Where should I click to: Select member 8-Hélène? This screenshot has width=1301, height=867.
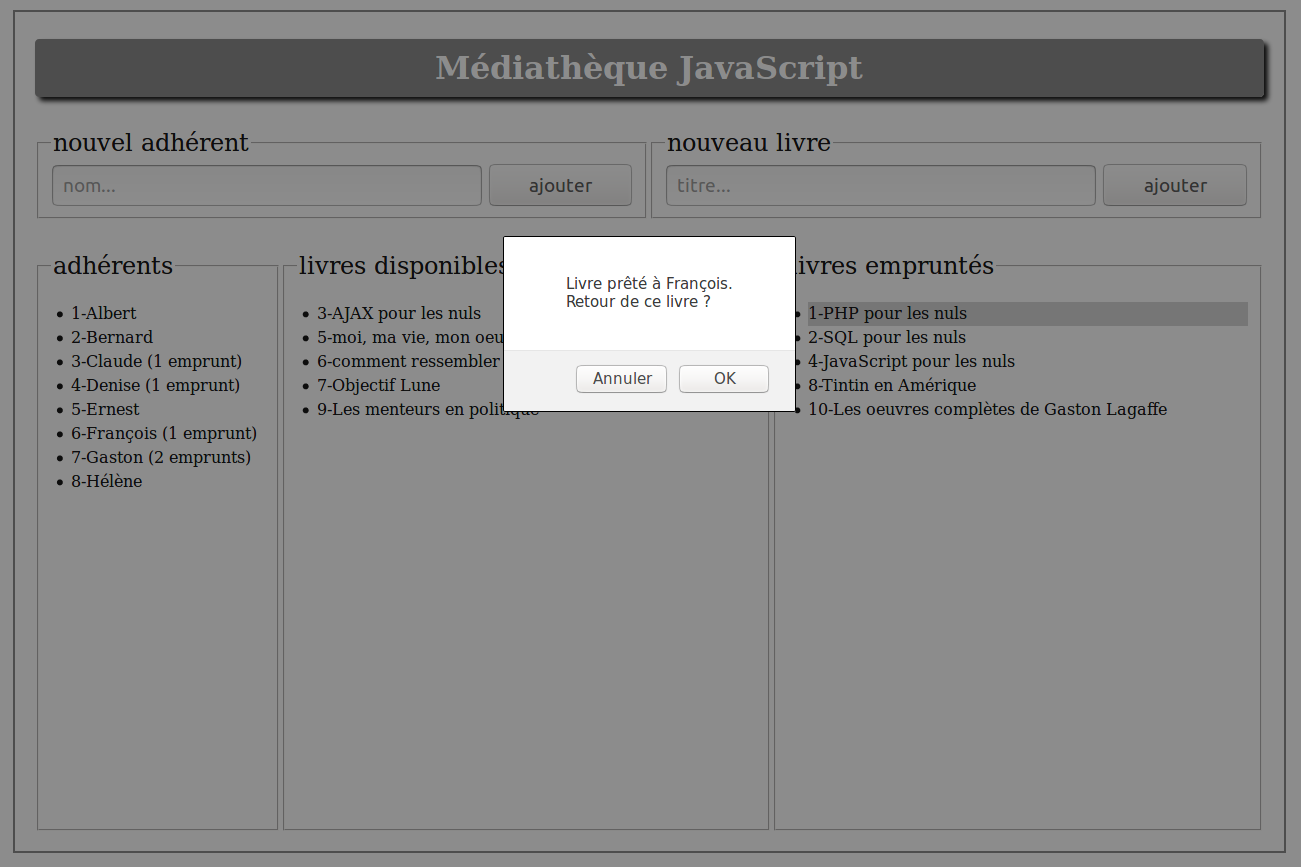(x=106, y=482)
